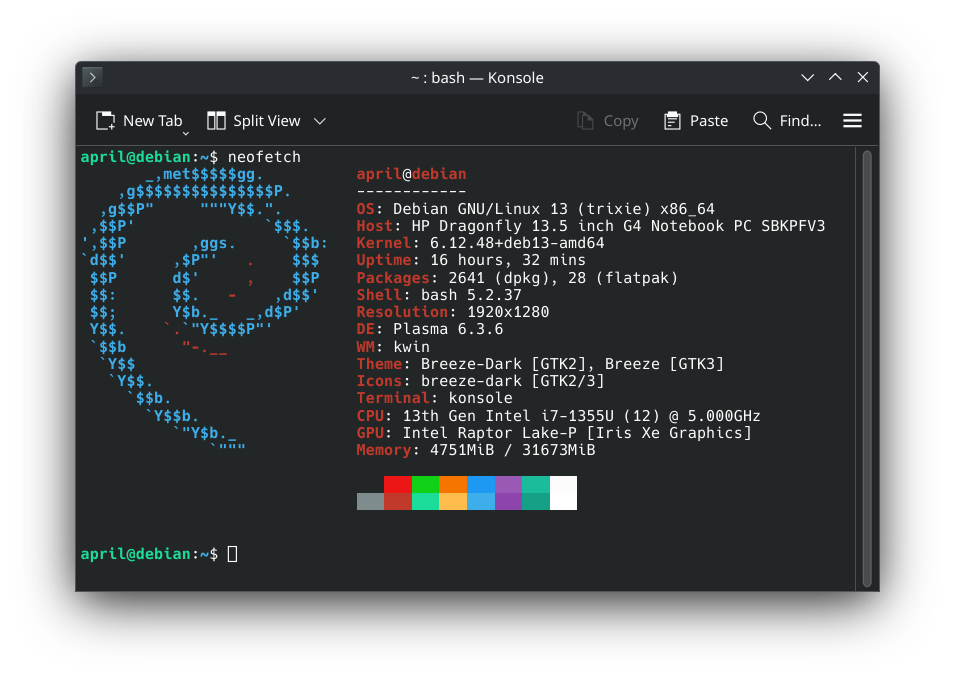Open the Find search tool

(x=787, y=120)
